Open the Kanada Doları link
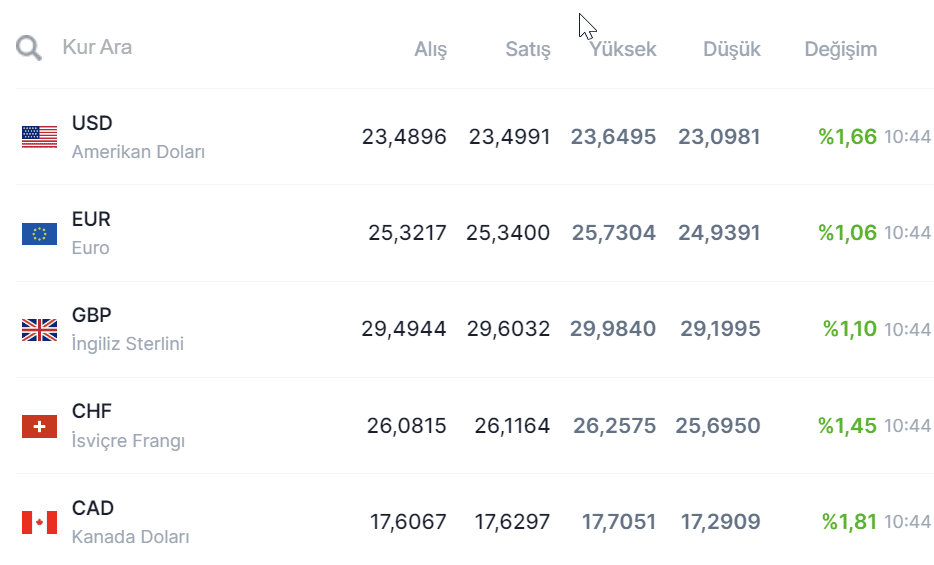Image resolution: width=934 pixels, height=565 pixels. (131, 536)
